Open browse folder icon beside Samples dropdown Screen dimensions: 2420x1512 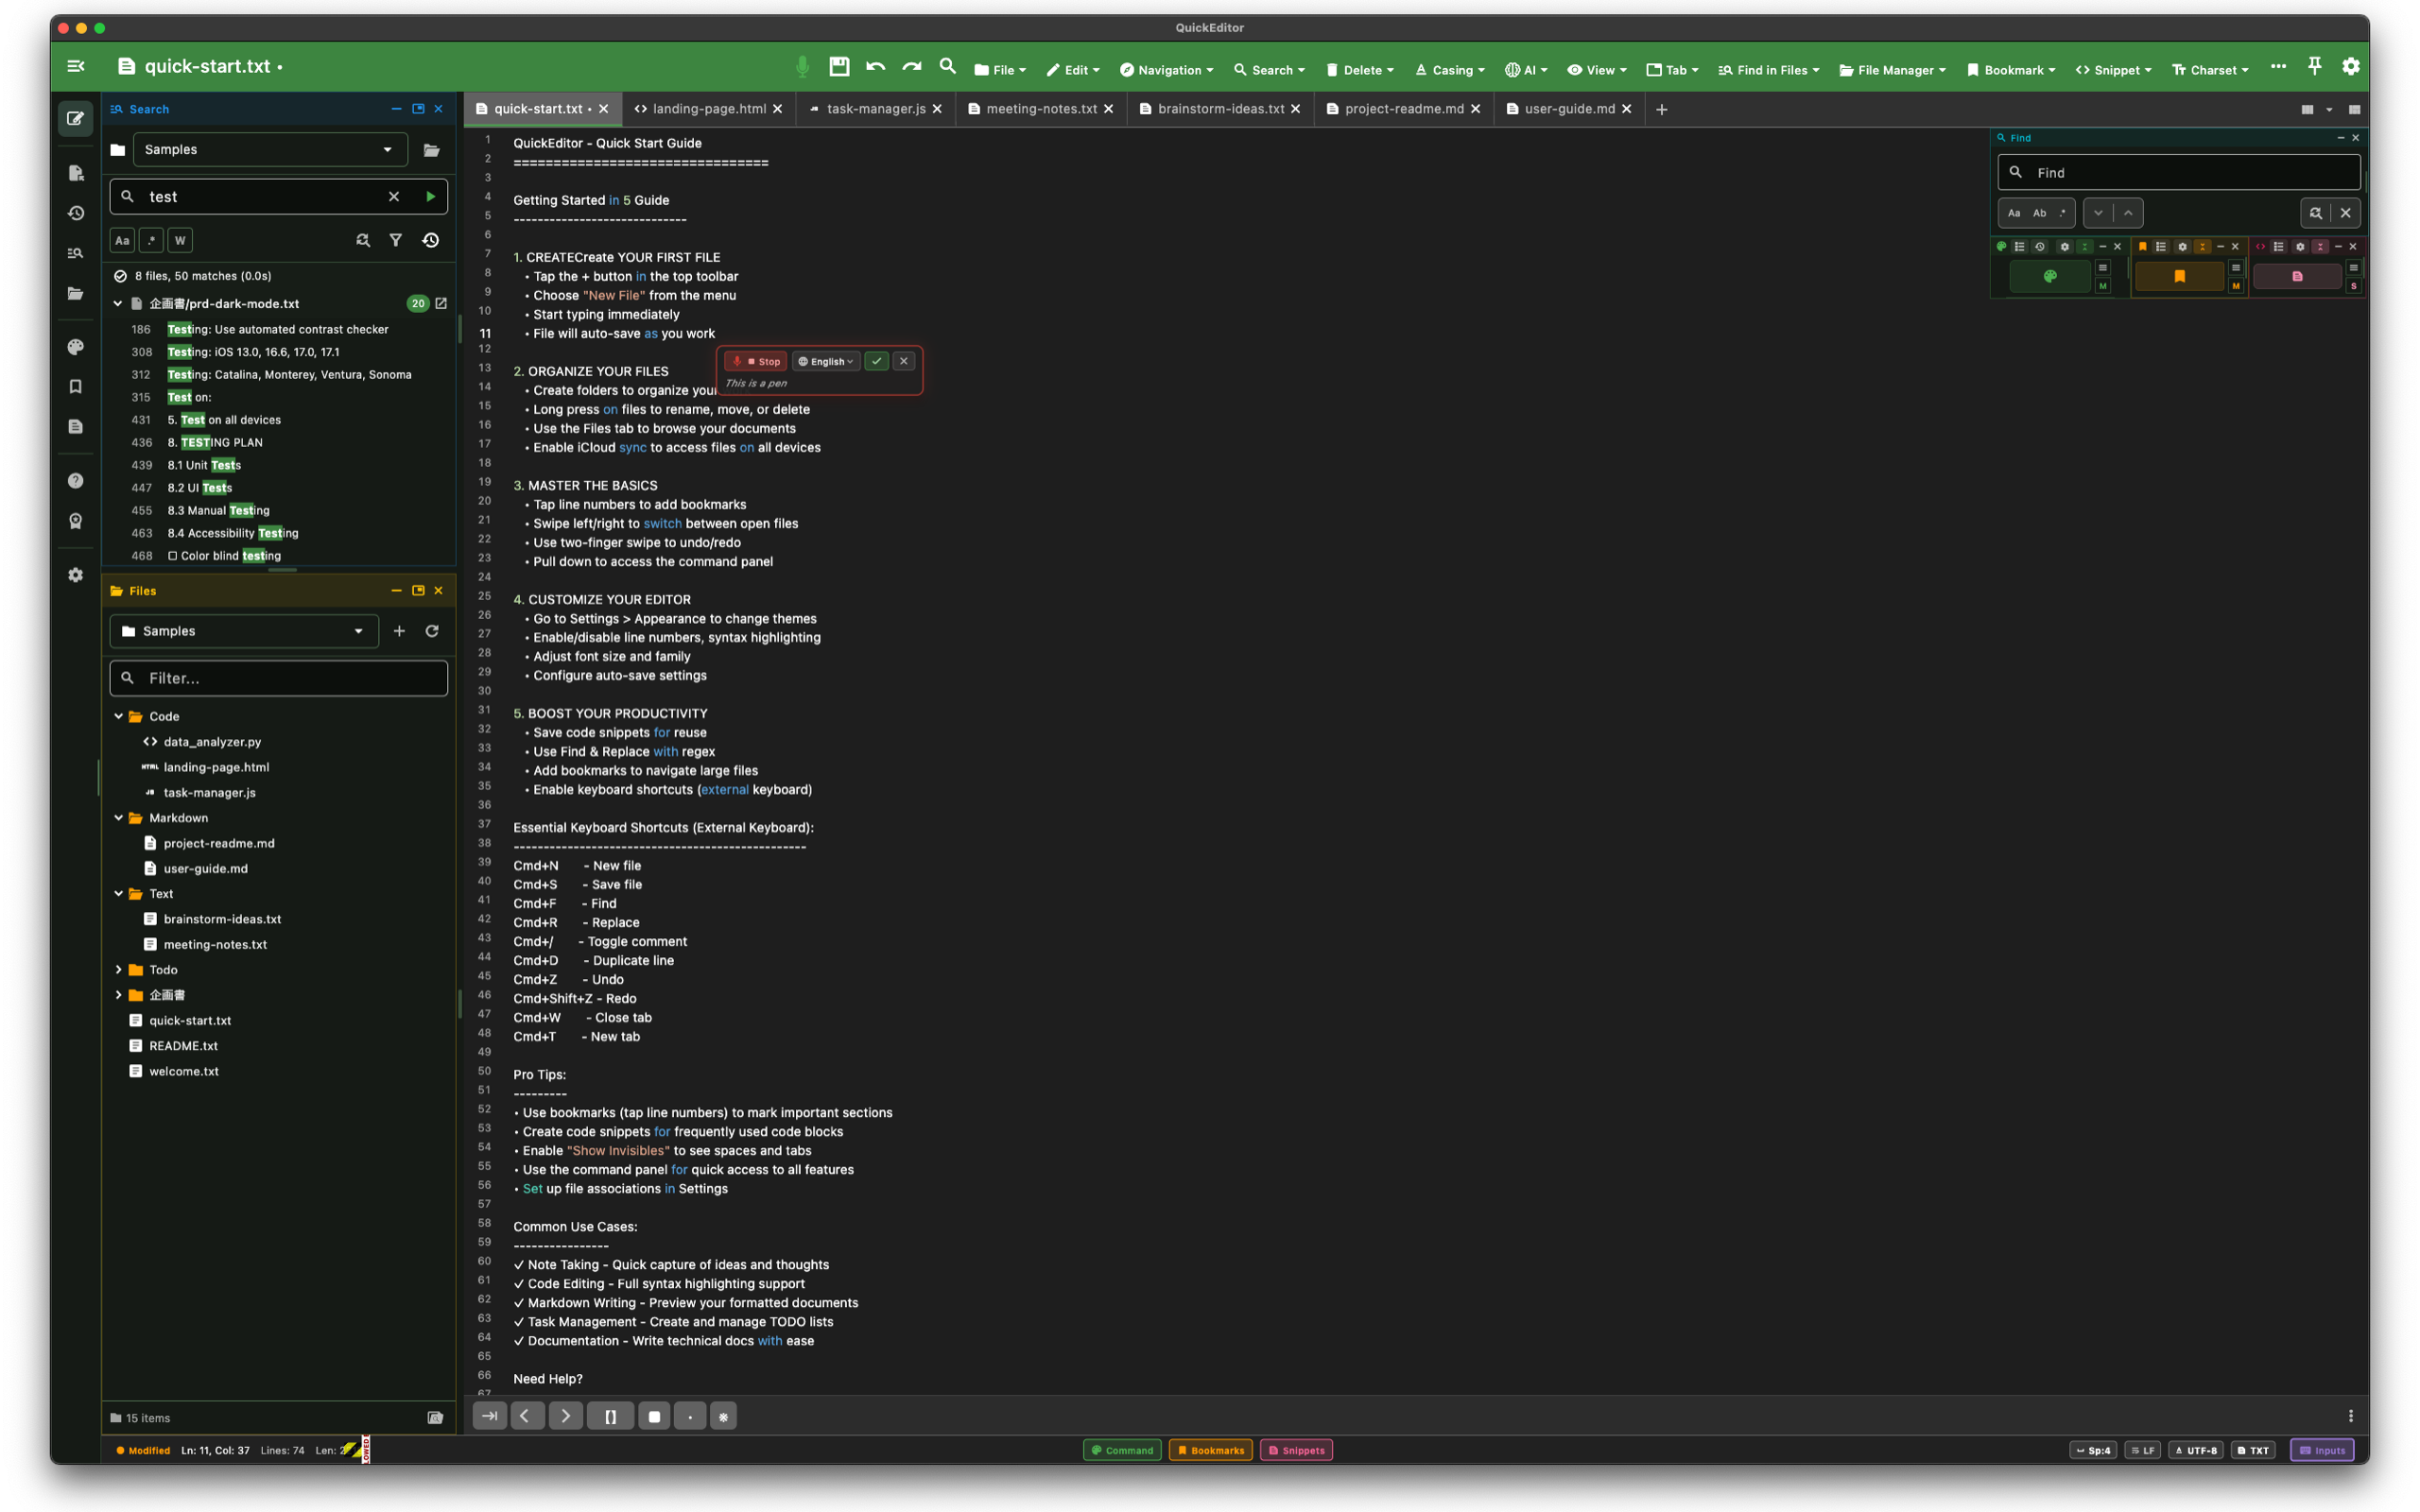click(432, 150)
